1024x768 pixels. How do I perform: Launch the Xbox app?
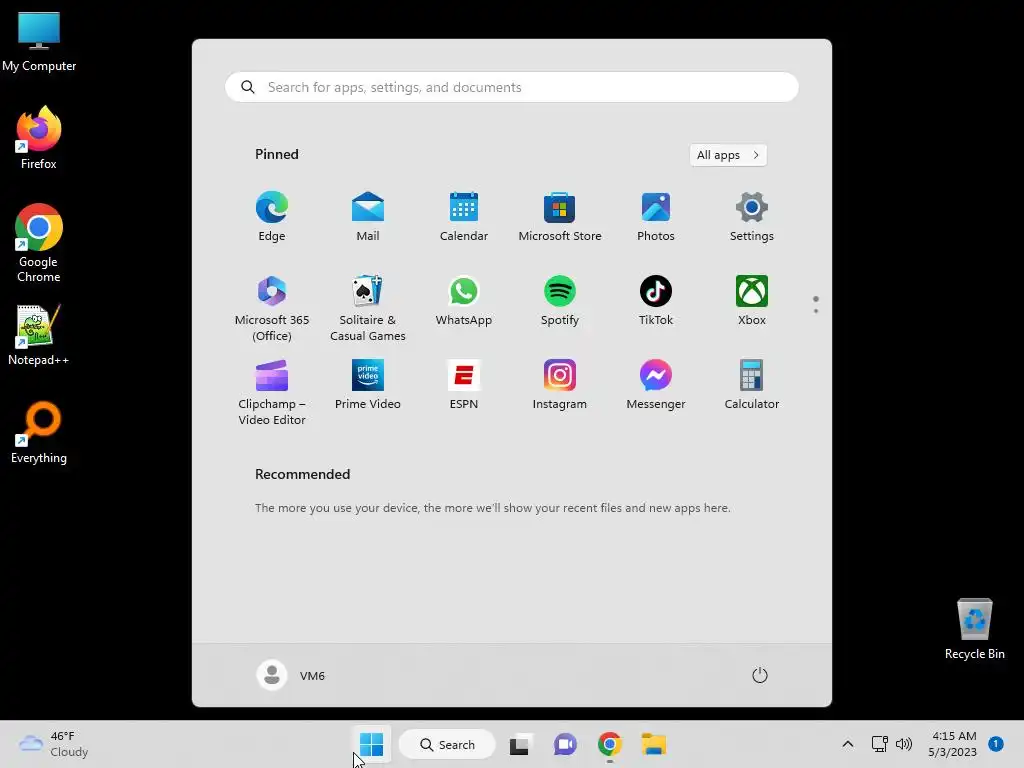click(x=752, y=301)
